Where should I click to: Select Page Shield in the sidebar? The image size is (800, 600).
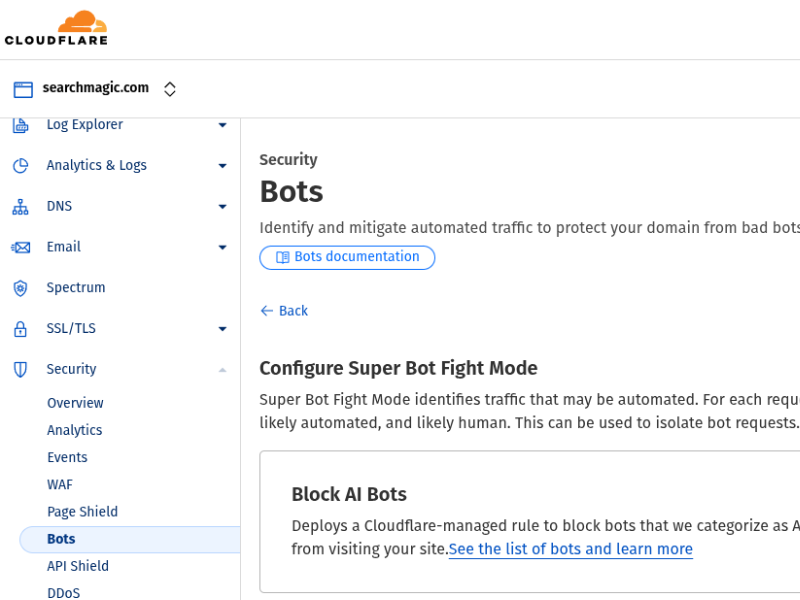pyautogui.click(x=82, y=511)
